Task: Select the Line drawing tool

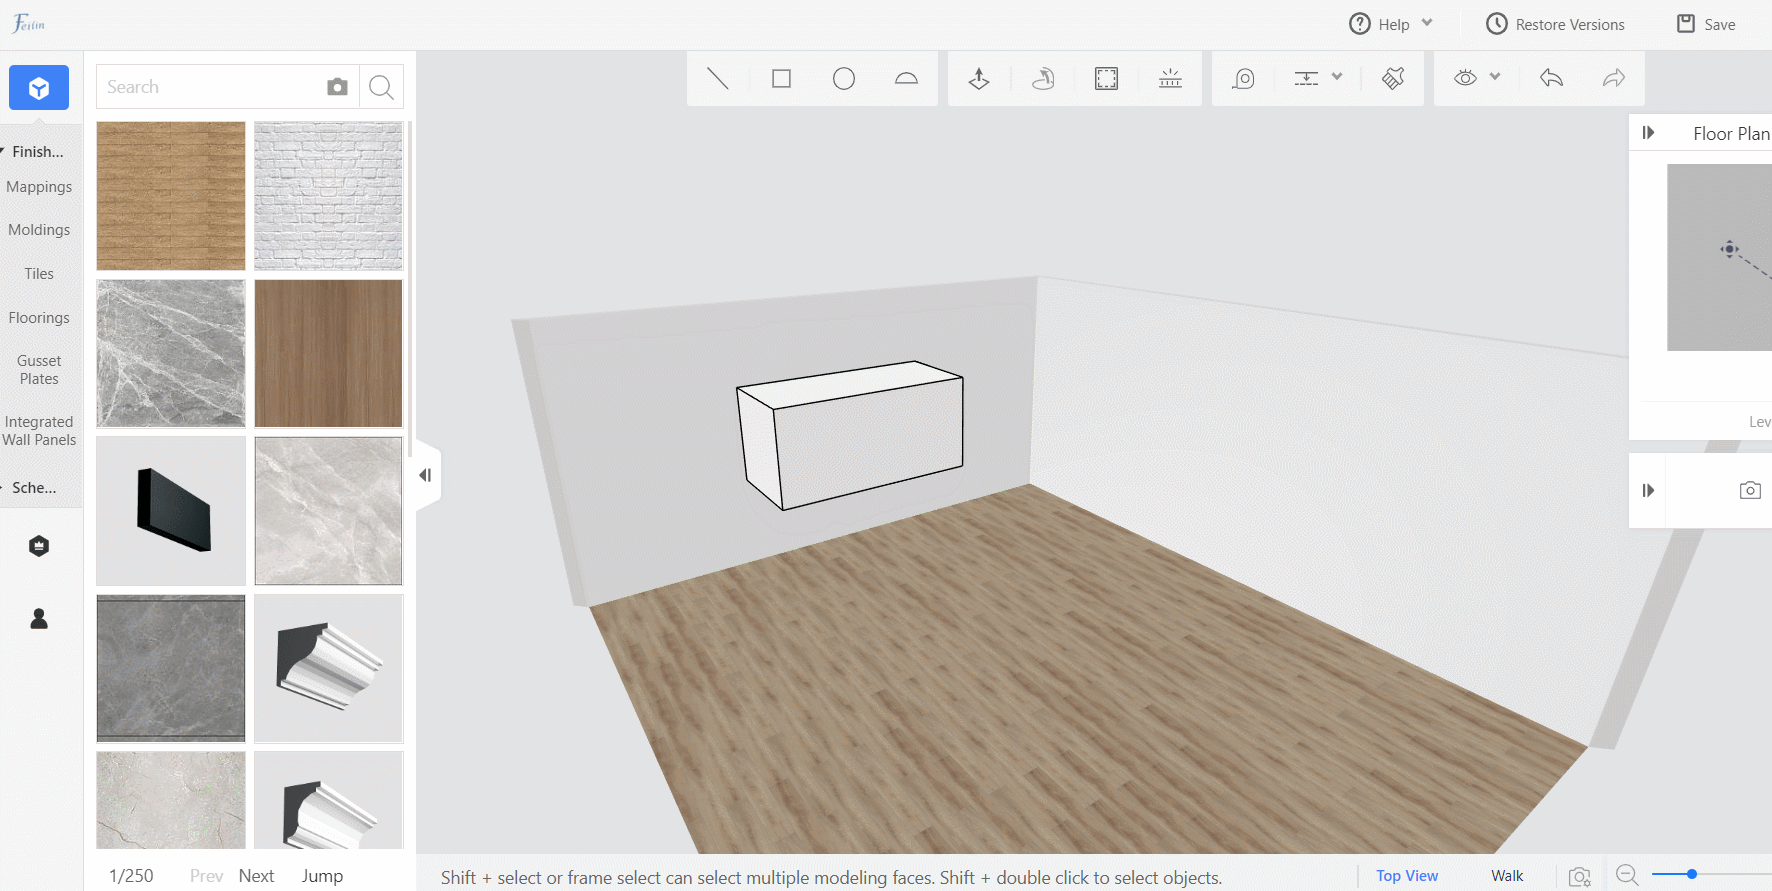Action: (717, 78)
